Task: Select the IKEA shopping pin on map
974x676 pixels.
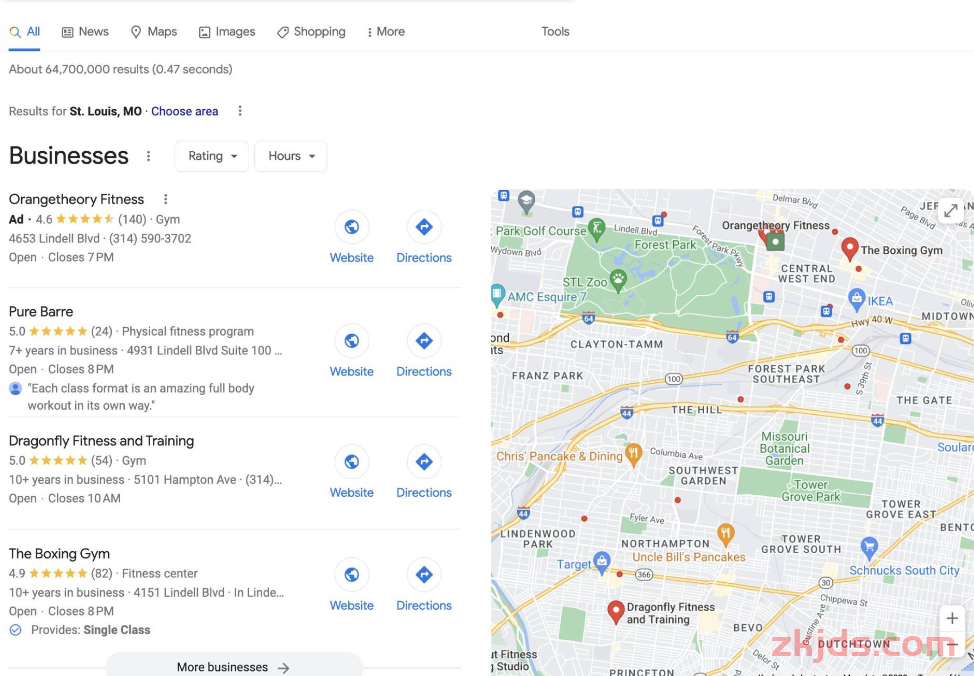Action: (x=857, y=299)
